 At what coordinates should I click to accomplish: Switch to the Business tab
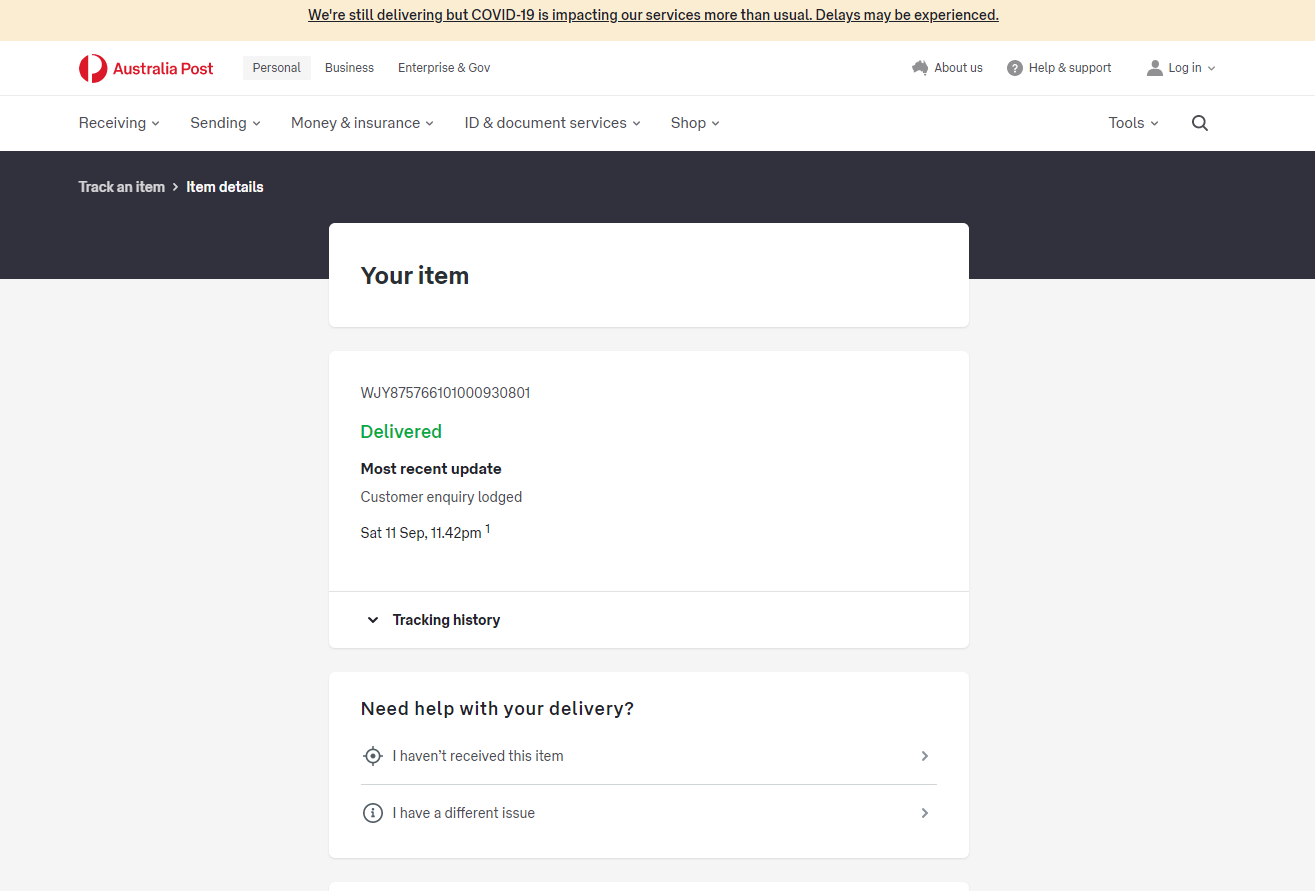click(349, 68)
